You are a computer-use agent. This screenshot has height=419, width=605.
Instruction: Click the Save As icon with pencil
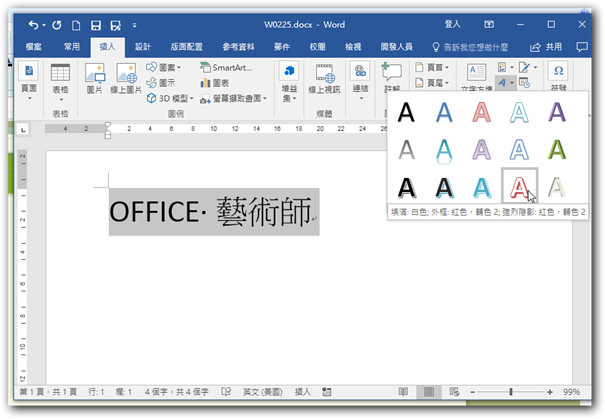pos(115,25)
